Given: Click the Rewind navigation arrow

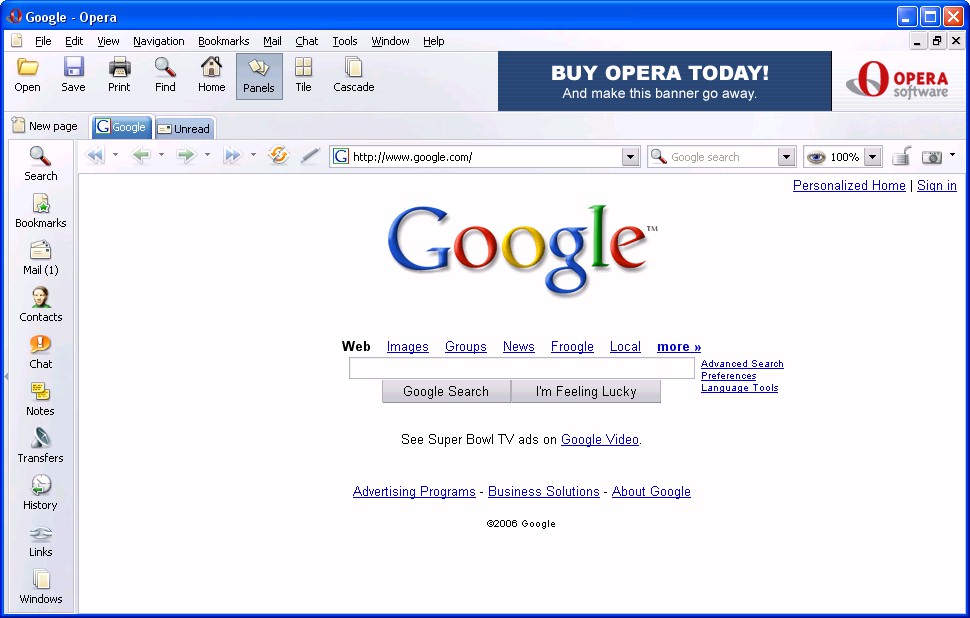Looking at the screenshot, I should [x=95, y=155].
